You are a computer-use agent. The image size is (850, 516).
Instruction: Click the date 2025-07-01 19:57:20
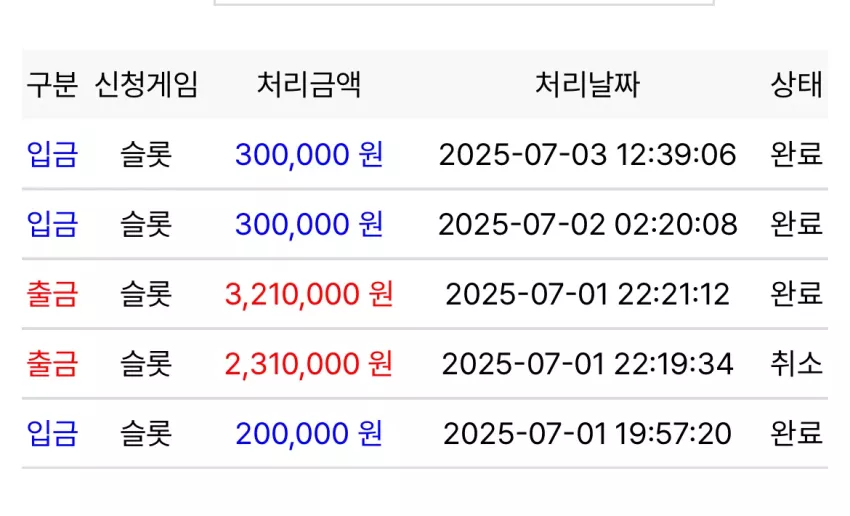pos(588,434)
